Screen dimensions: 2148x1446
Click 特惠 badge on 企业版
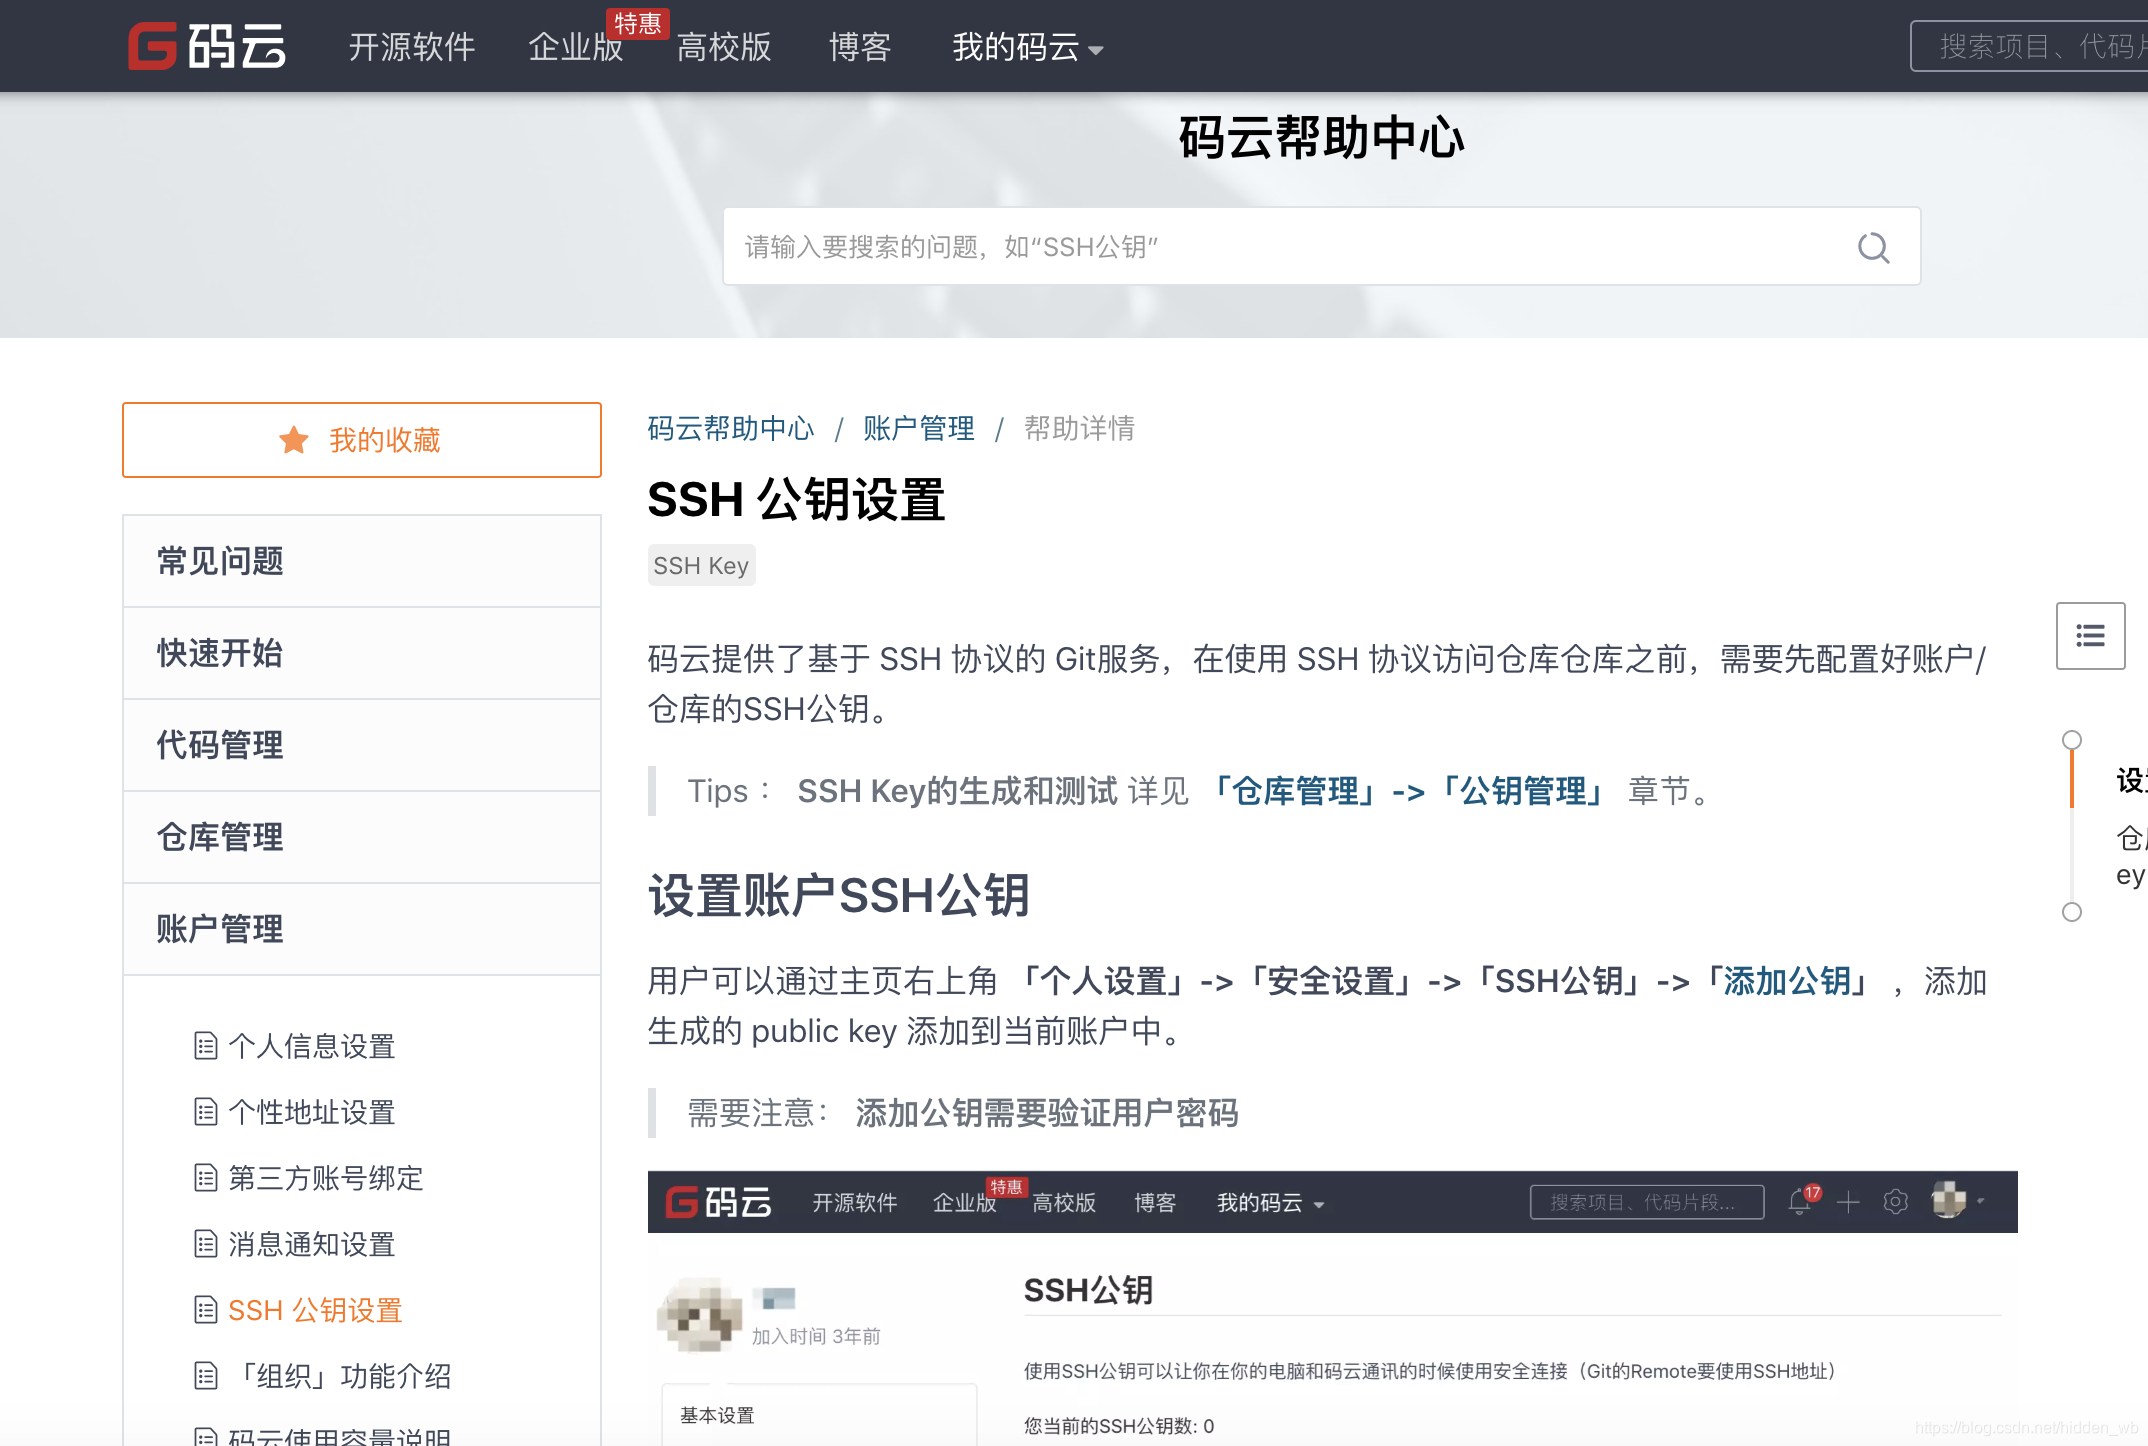(637, 23)
